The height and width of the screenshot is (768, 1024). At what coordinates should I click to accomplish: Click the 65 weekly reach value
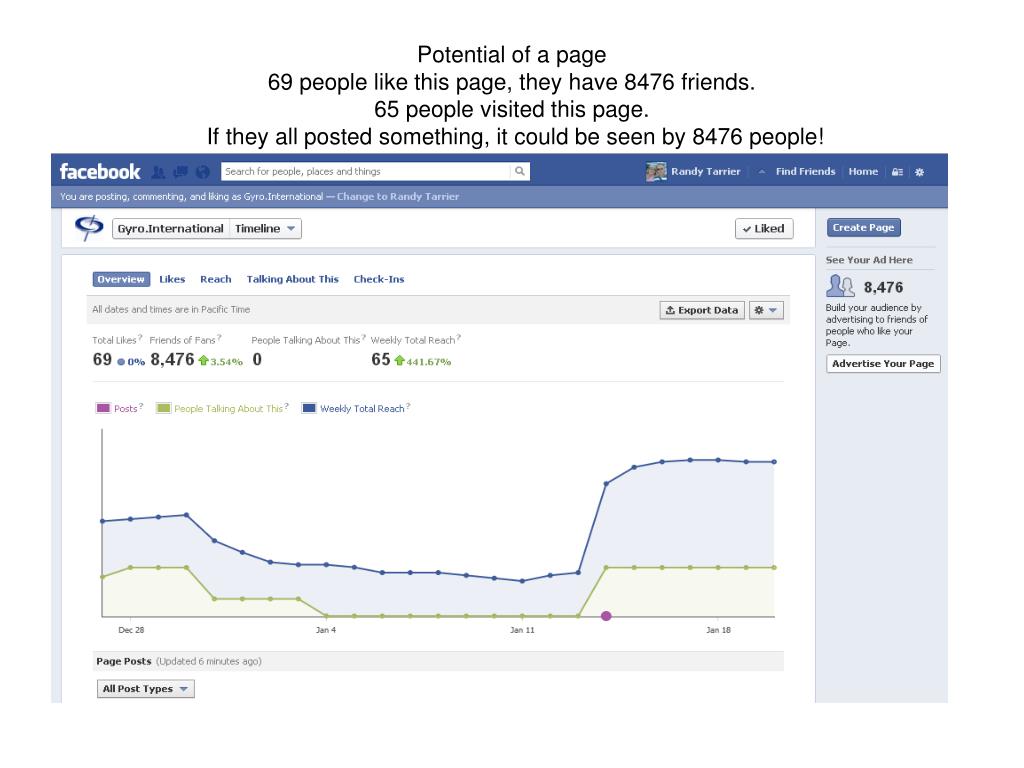[381, 360]
